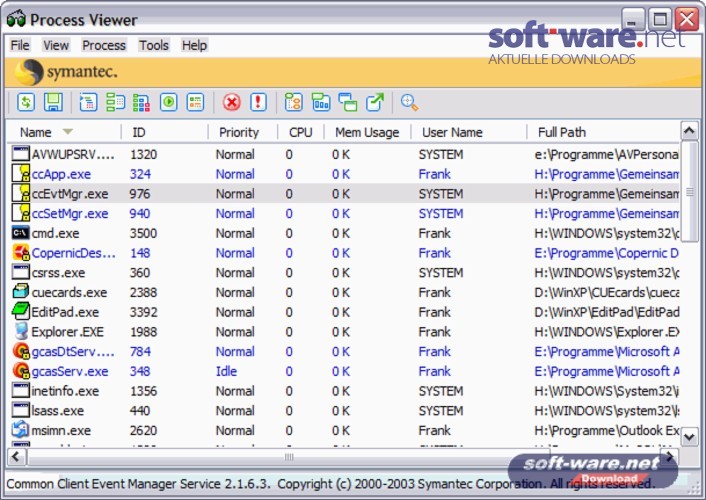The width and height of the screenshot is (706, 500).
Task: Click the D:\WinXP\CUEcards path cell
Action: point(606,292)
